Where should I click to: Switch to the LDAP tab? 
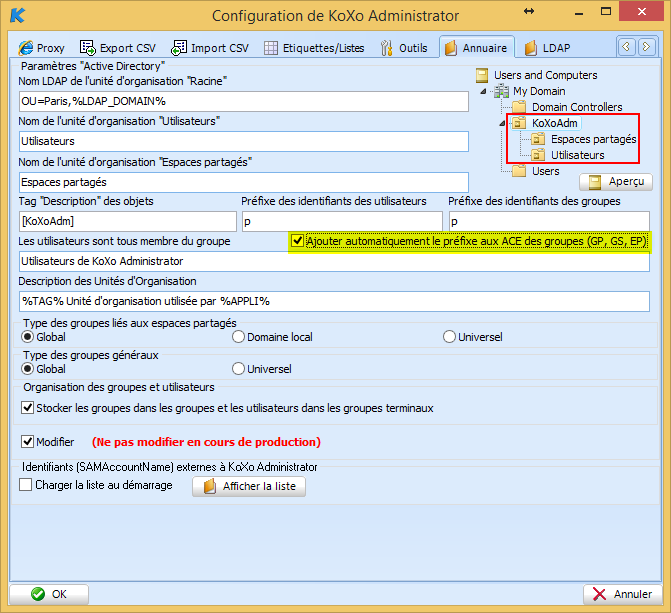547,48
